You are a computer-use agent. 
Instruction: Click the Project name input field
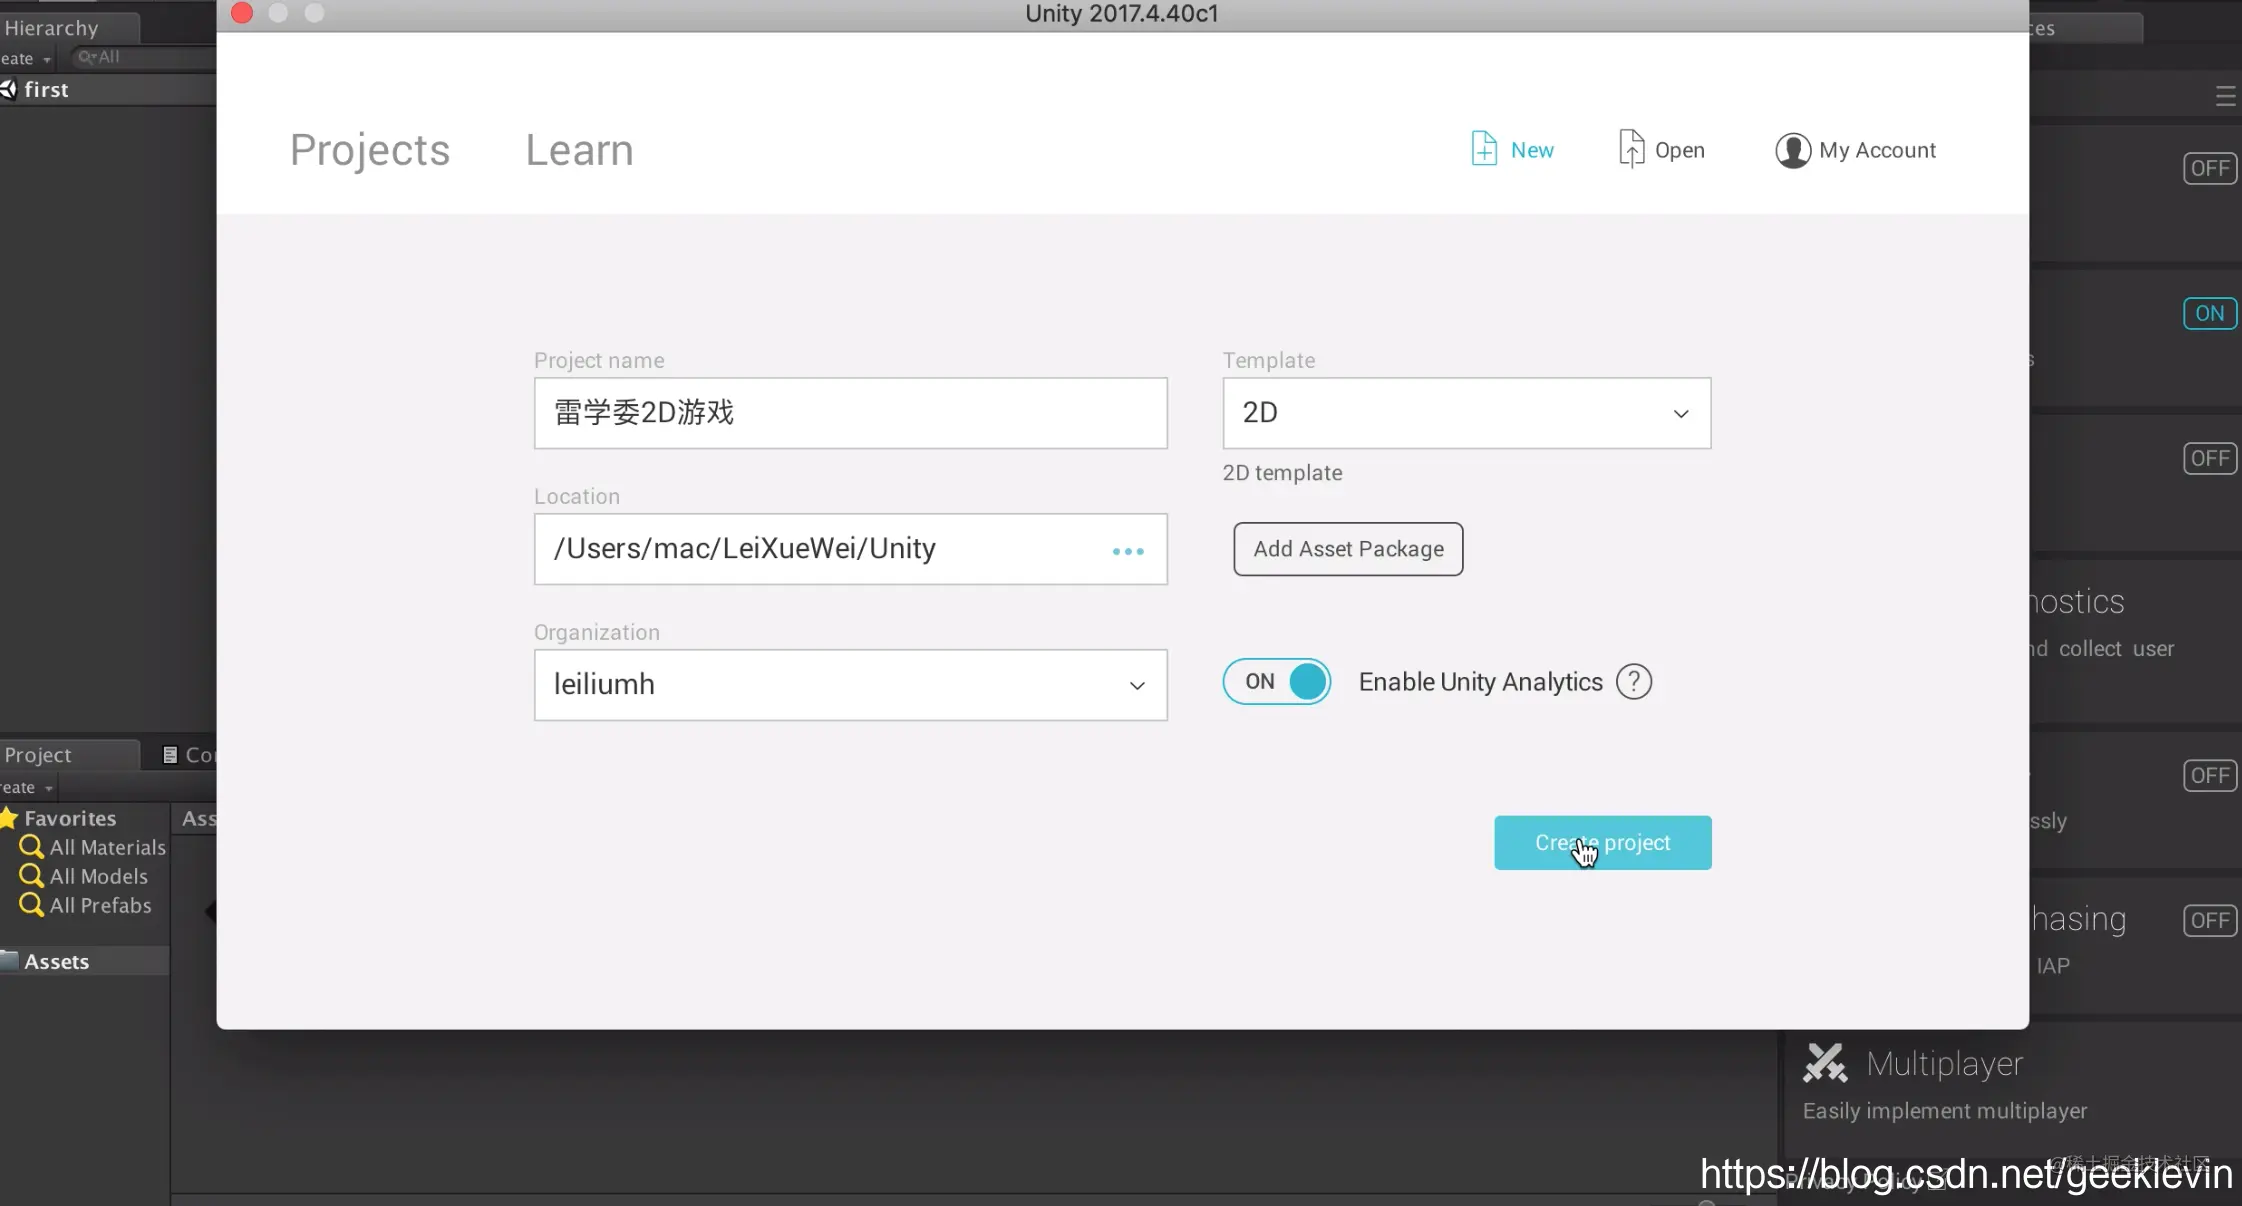850,413
